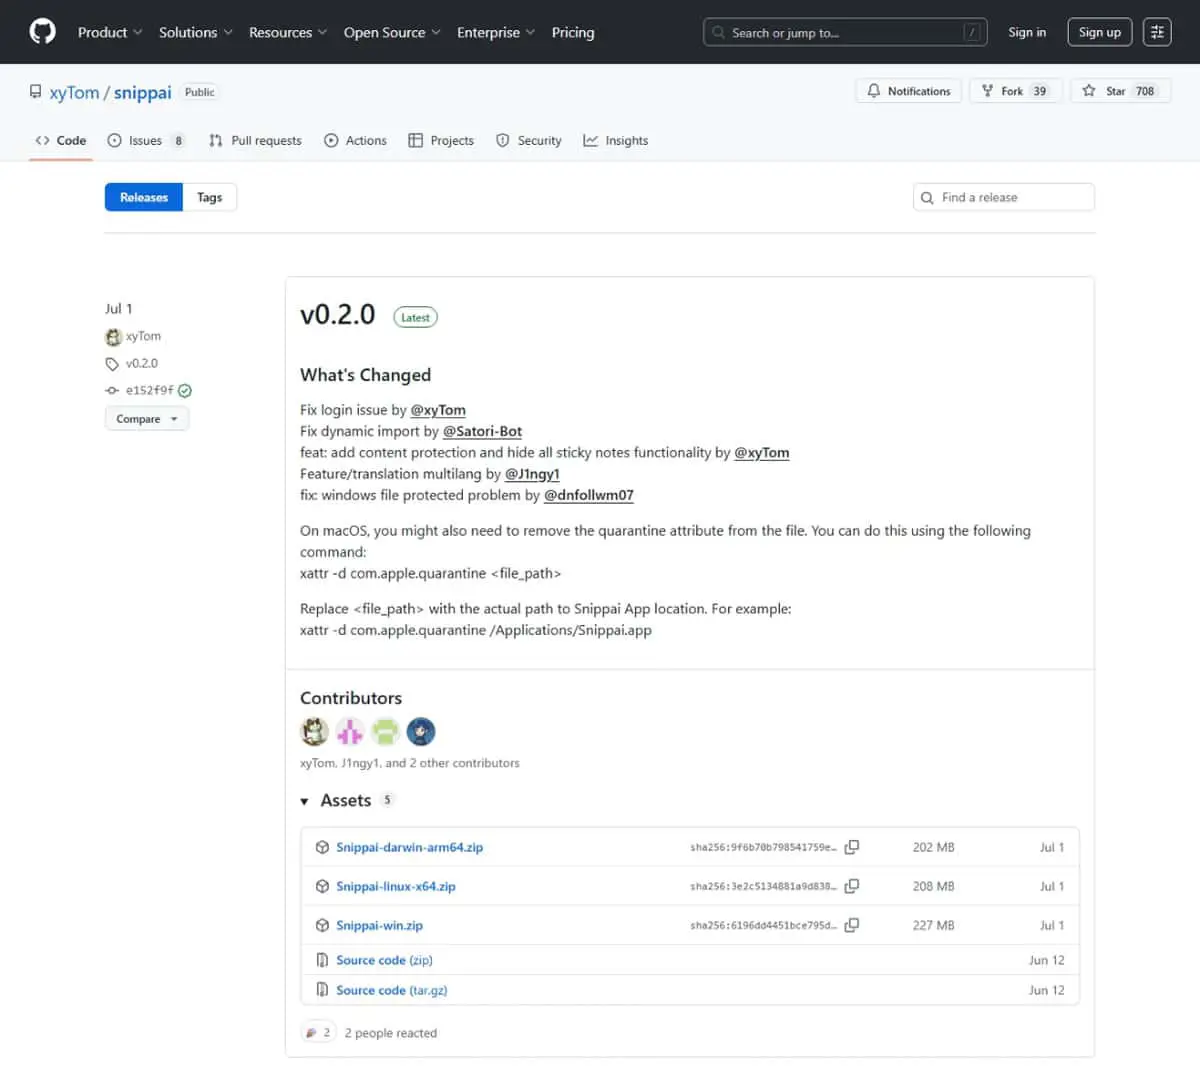Go to the Pricing page
Viewport: 1200px width, 1079px height.
point(573,32)
